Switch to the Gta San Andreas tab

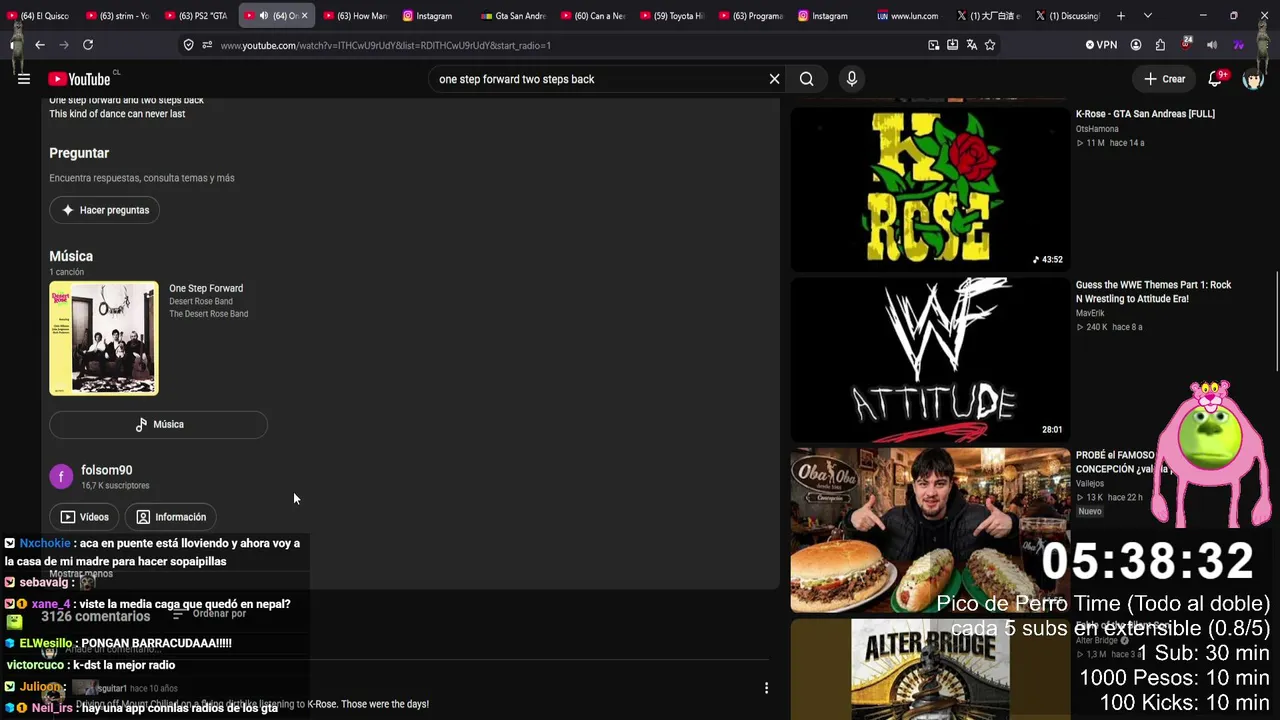(x=513, y=16)
